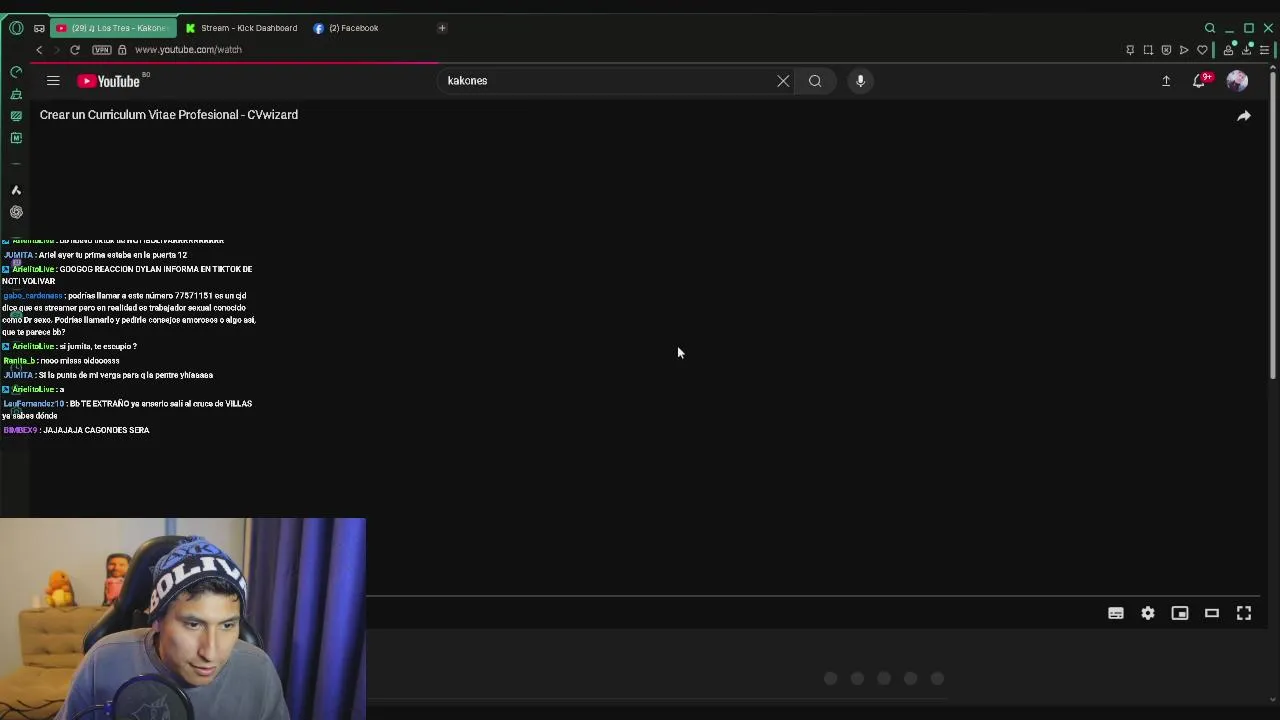Screen dimensions: 1280x720
Task: Open ChatGPT in the sidebar
Action: point(16,212)
